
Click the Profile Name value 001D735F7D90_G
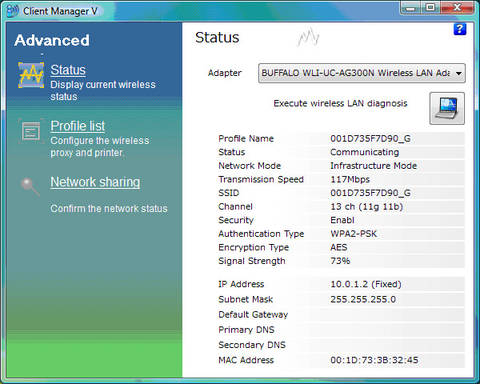[x=370, y=139]
